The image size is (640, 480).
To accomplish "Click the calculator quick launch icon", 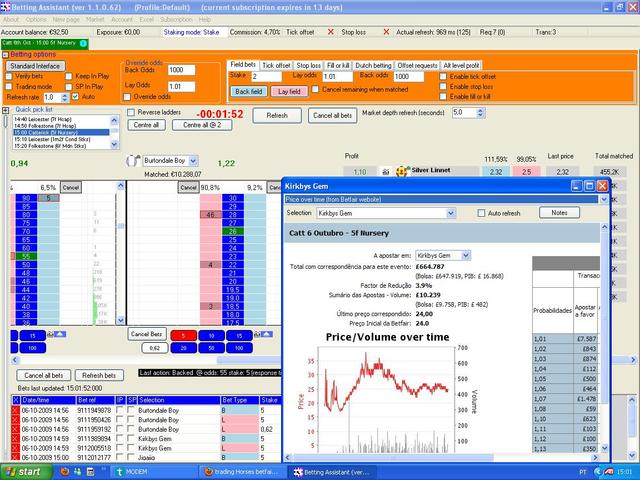I will point(91,472).
